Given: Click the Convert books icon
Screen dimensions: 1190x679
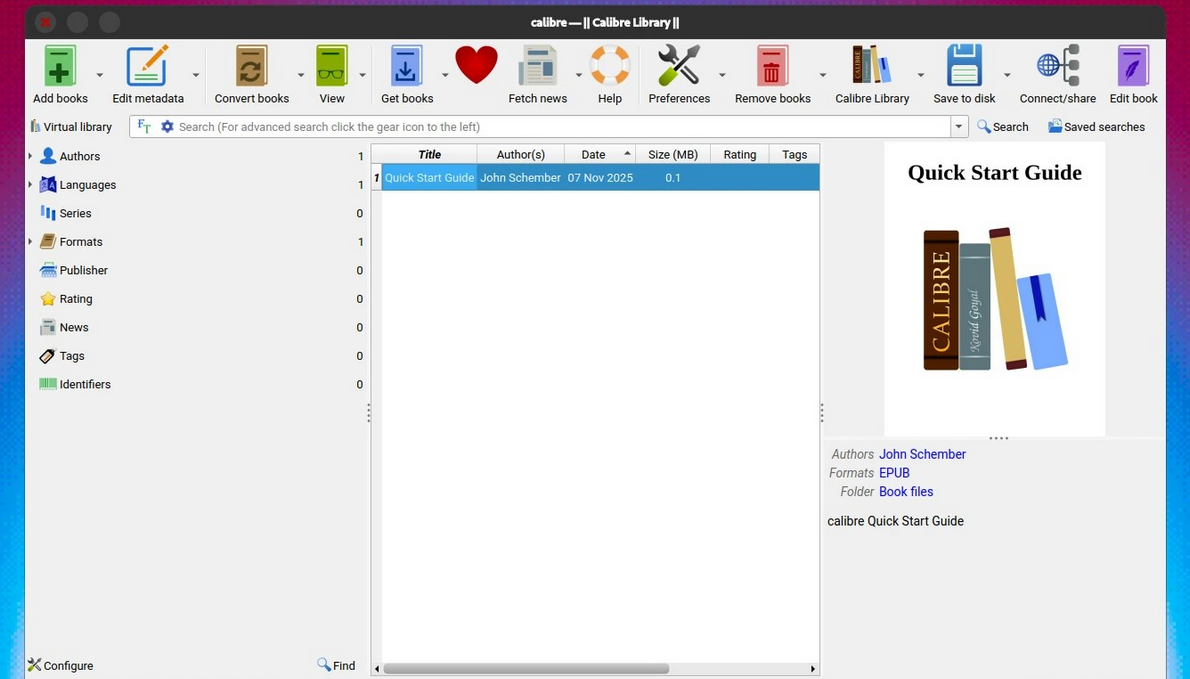Looking at the screenshot, I should point(251,68).
